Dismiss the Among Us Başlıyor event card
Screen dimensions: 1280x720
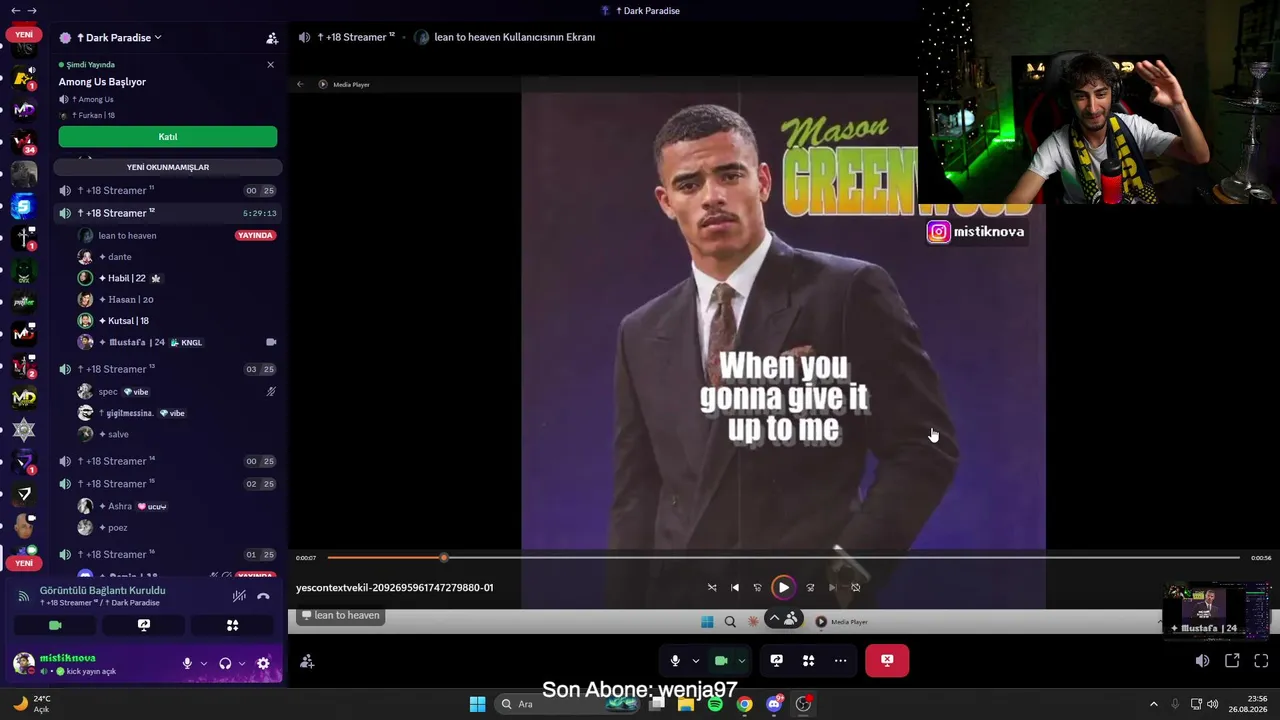pos(270,65)
